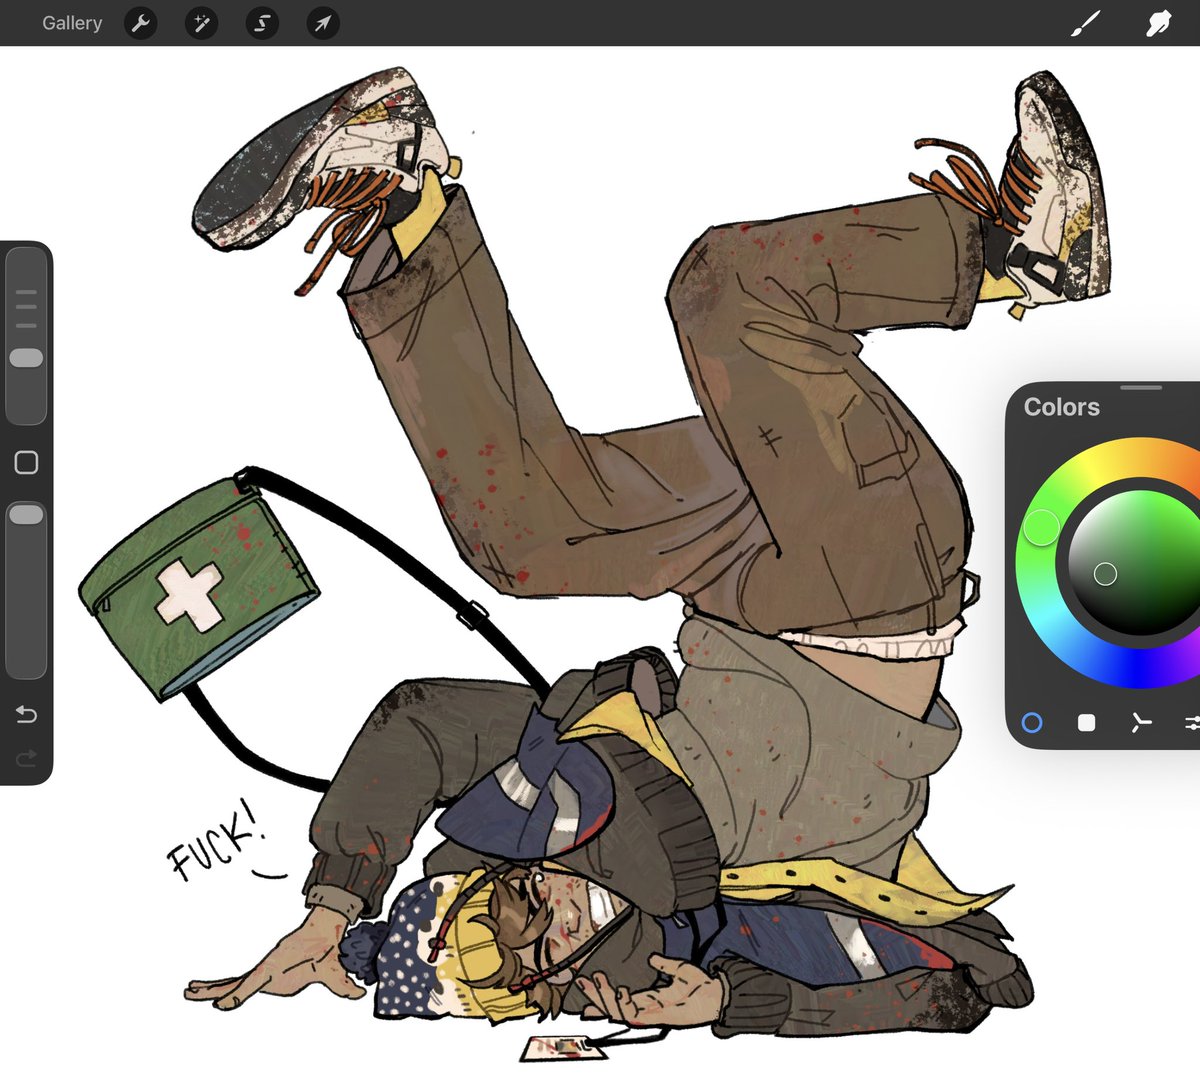Select the Smudge finger tool
The height and width of the screenshot is (1084, 1200).
pyautogui.click(x=1158, y=23)
